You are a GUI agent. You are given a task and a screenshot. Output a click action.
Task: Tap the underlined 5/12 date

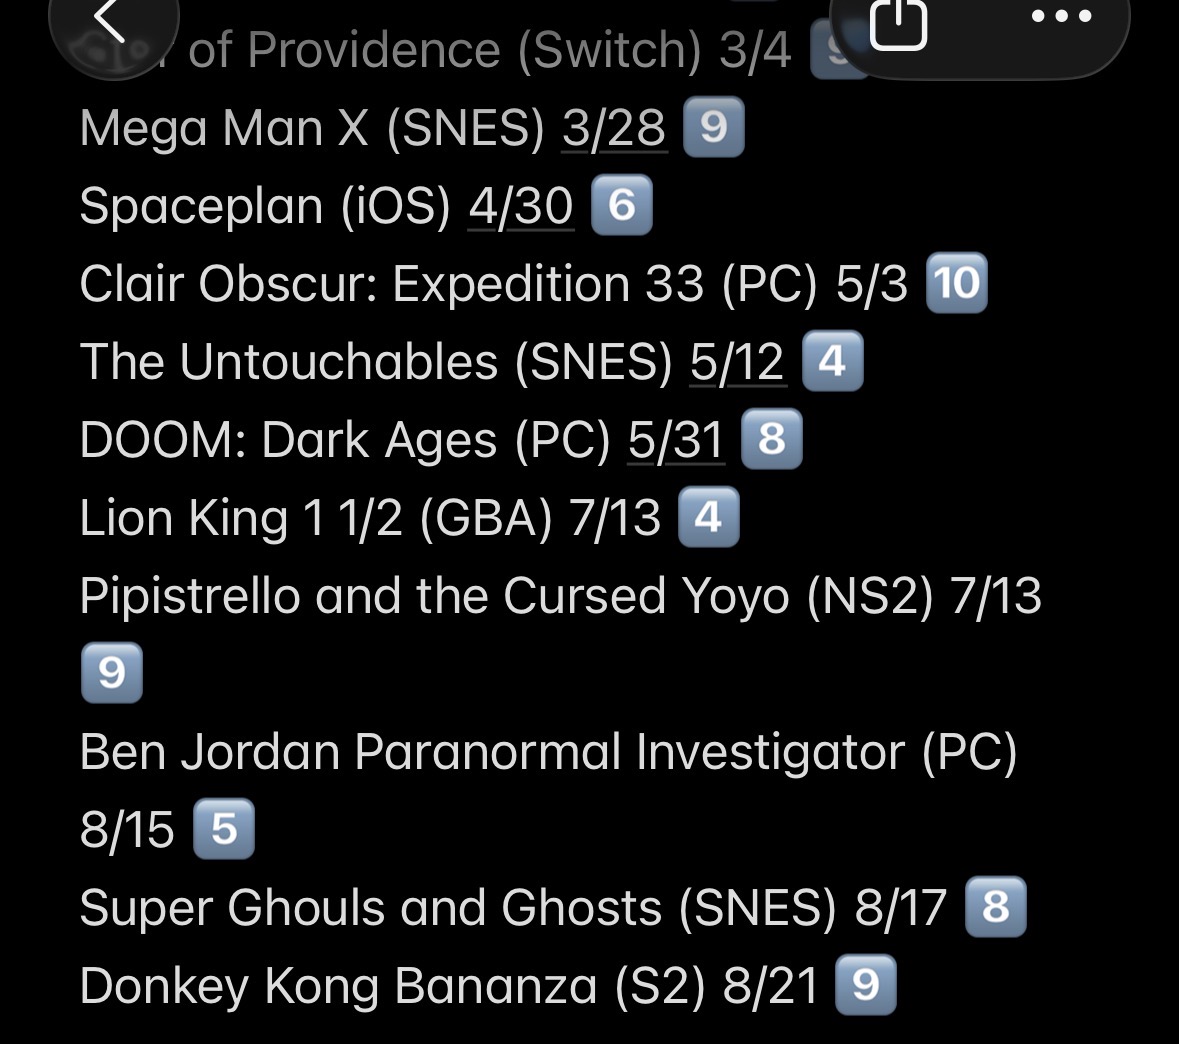pyautogui.click(x=738, y=362)
